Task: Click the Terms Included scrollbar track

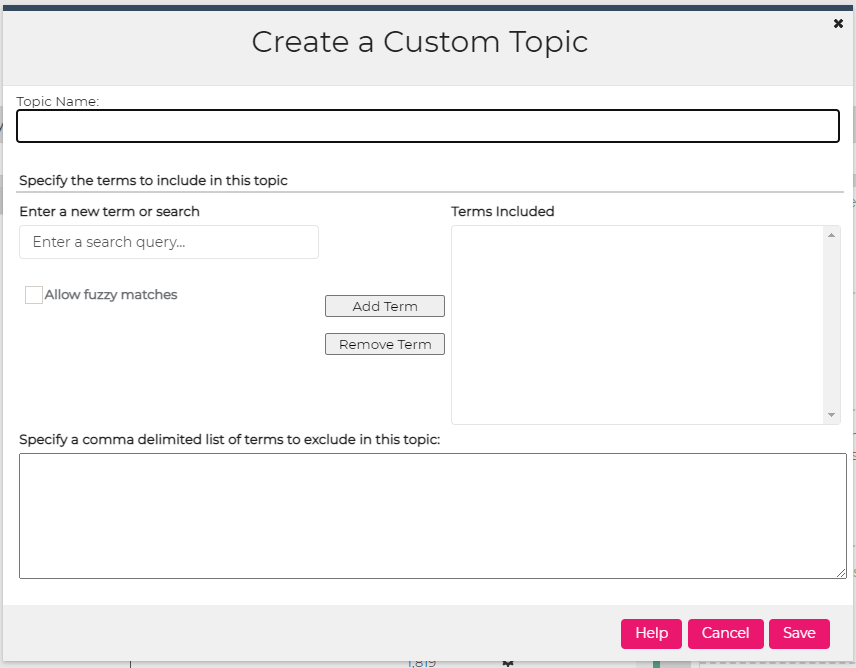Action: click(x=831, y=325)
